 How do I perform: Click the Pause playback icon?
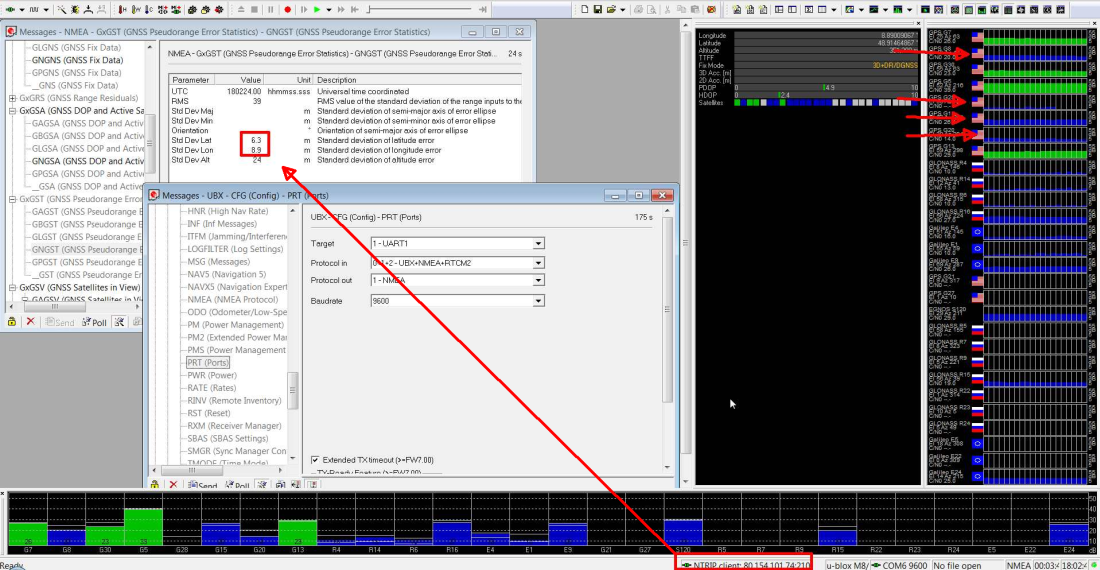(x=270, y=9)
